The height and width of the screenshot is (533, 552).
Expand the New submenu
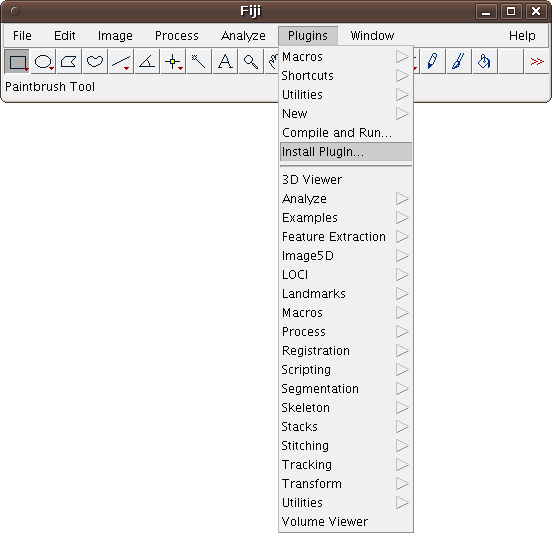coord(346,114)
